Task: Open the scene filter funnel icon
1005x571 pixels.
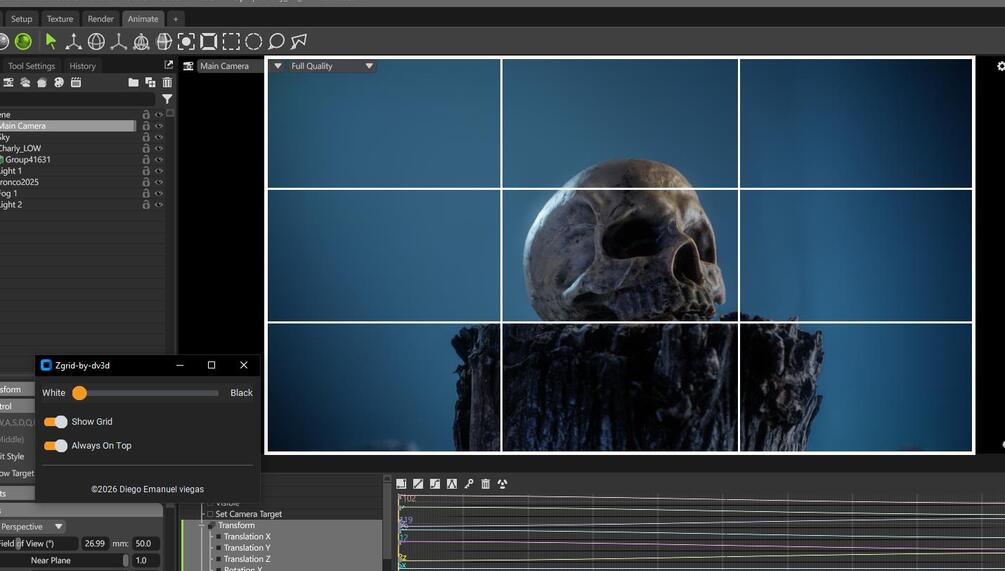Action: (167, 99)
